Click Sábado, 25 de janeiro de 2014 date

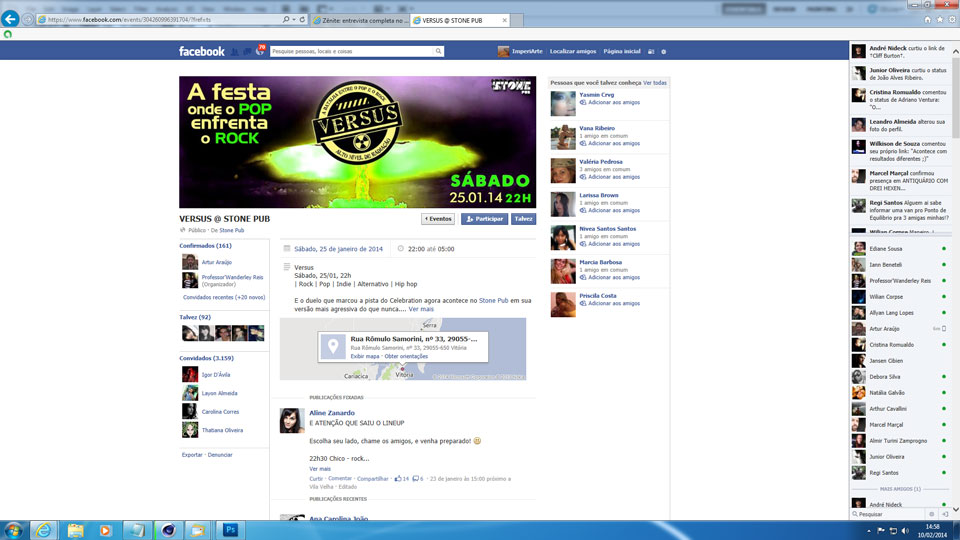click(338, 249)
